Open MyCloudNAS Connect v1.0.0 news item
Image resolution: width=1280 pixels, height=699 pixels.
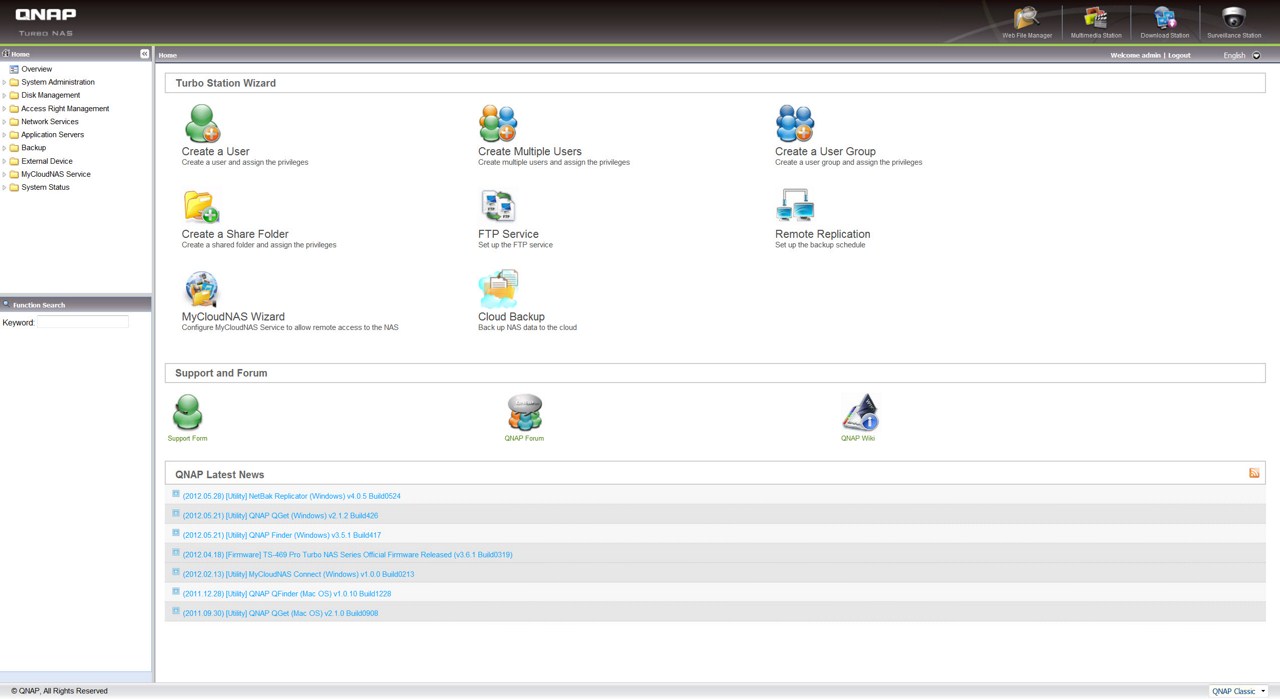298,574
